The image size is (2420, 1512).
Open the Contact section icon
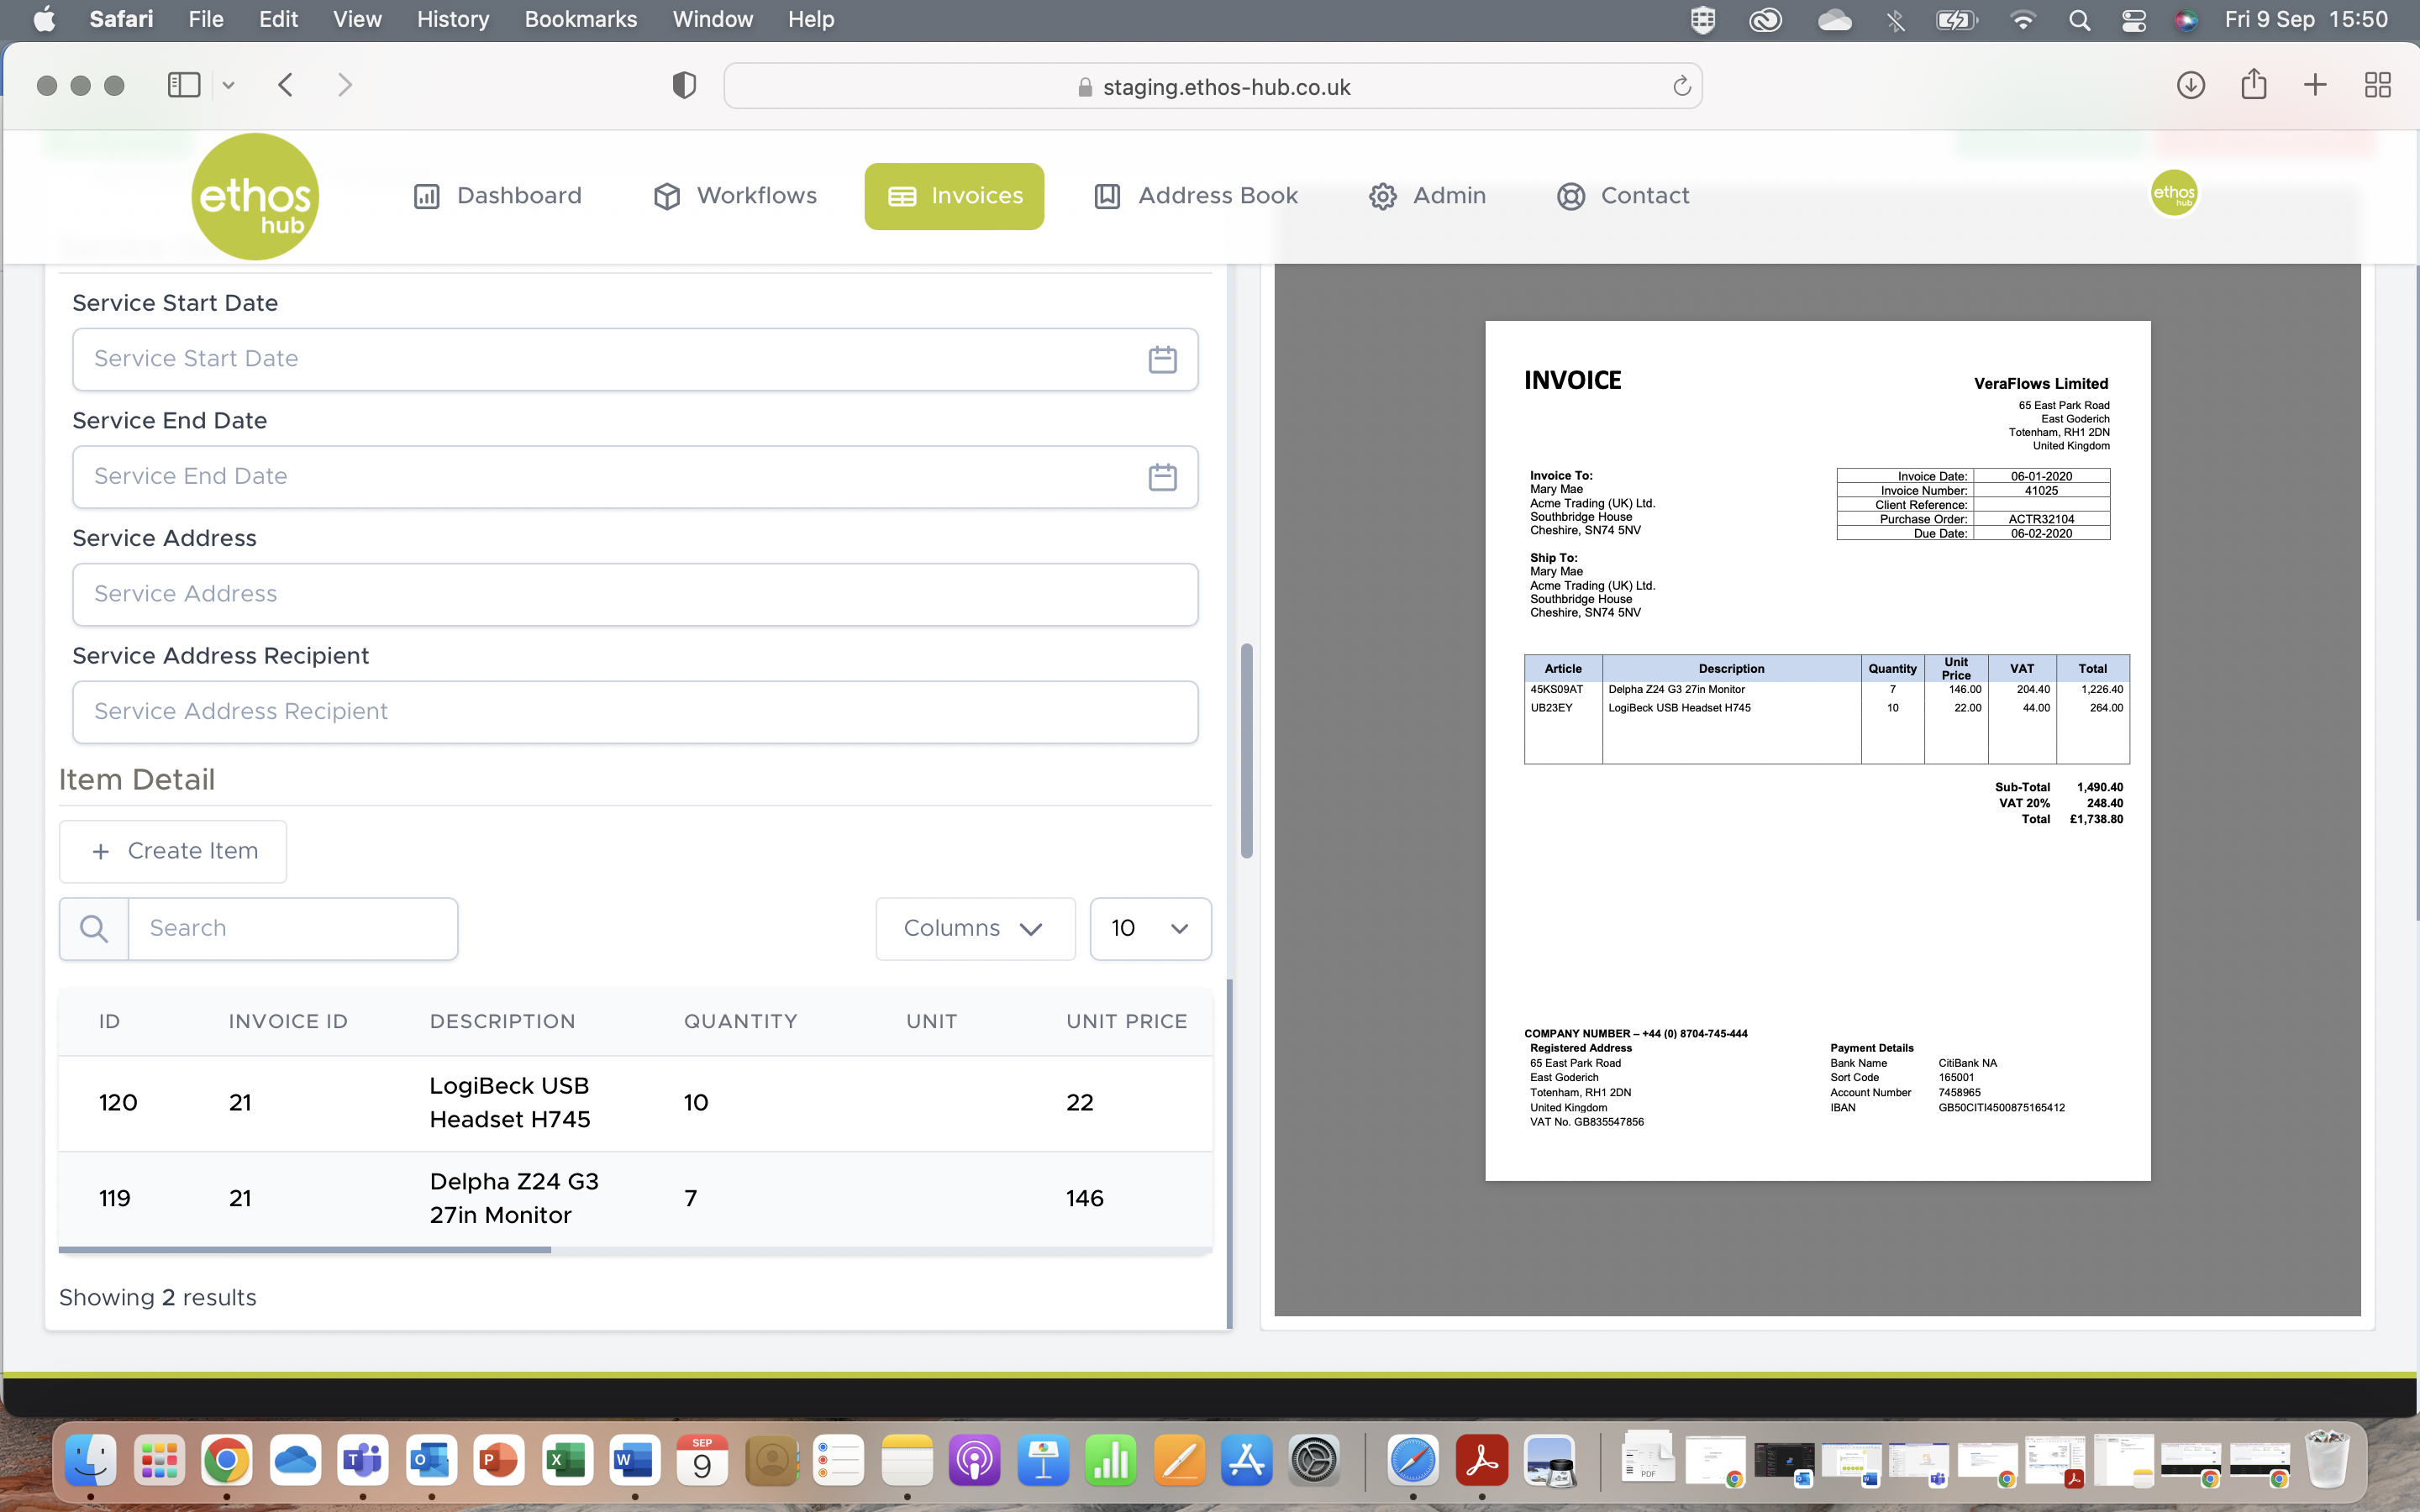point(1570,196)
